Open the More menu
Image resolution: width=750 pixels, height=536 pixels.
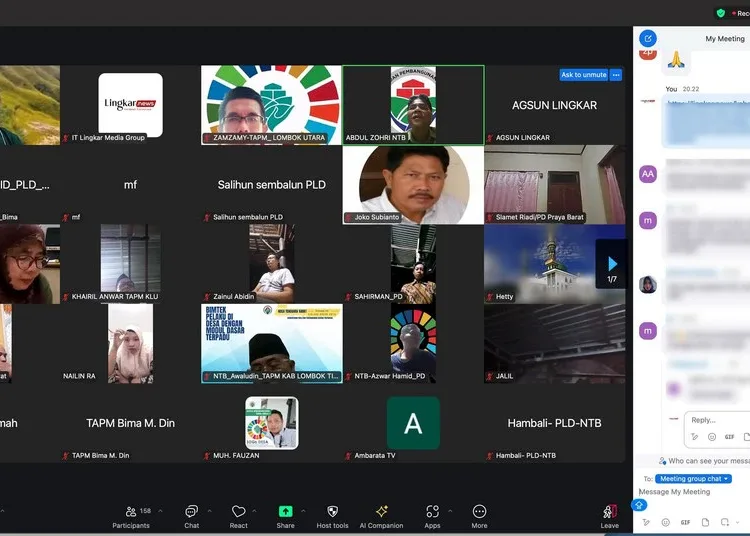[x=479, y=517]
